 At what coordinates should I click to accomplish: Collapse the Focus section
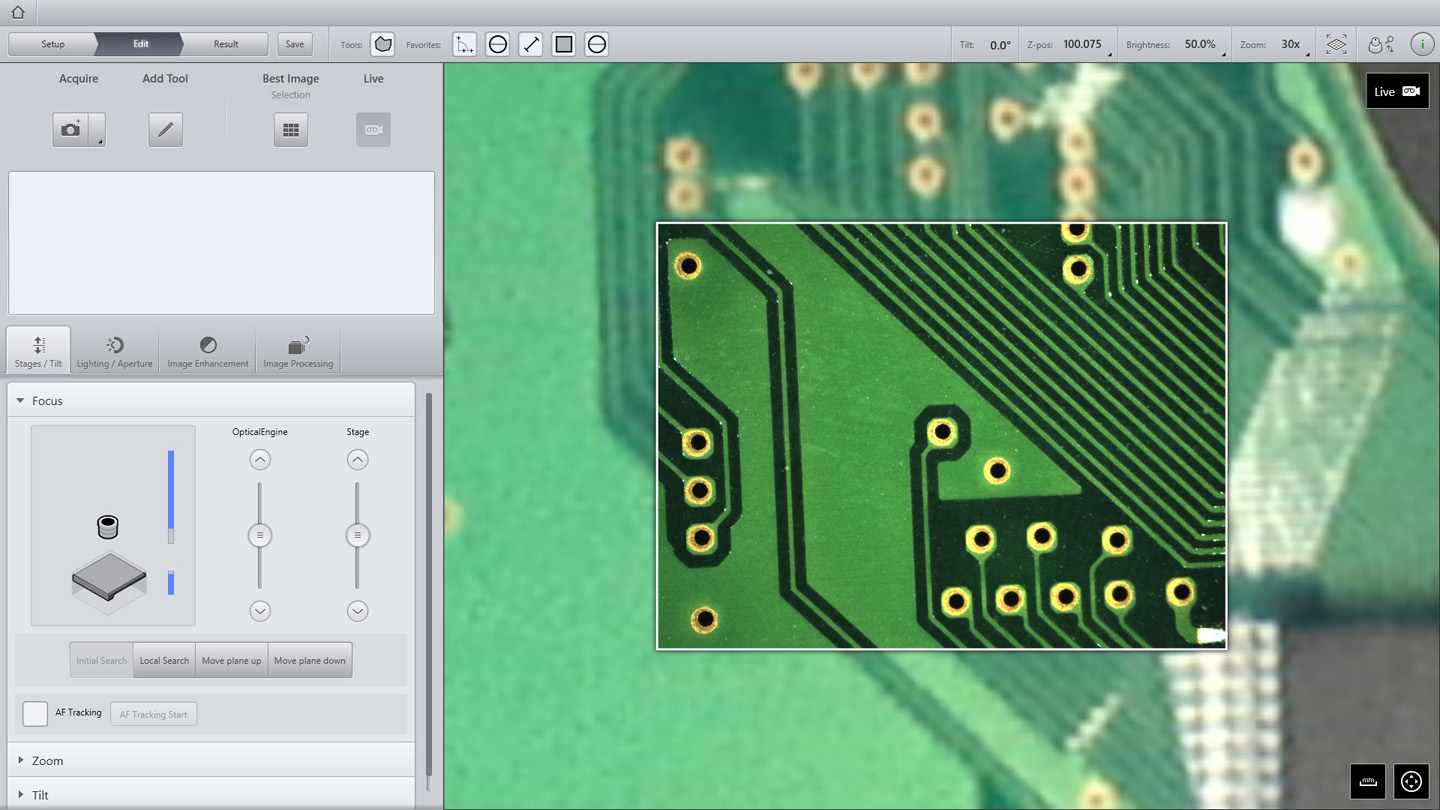20,401
